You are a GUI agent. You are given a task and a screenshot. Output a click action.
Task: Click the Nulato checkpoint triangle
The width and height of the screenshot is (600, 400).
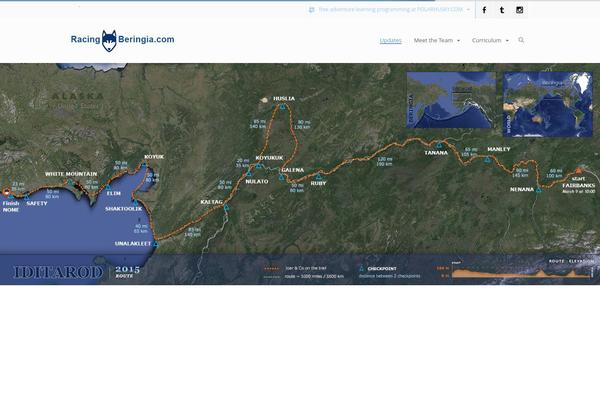click(249, 173)
